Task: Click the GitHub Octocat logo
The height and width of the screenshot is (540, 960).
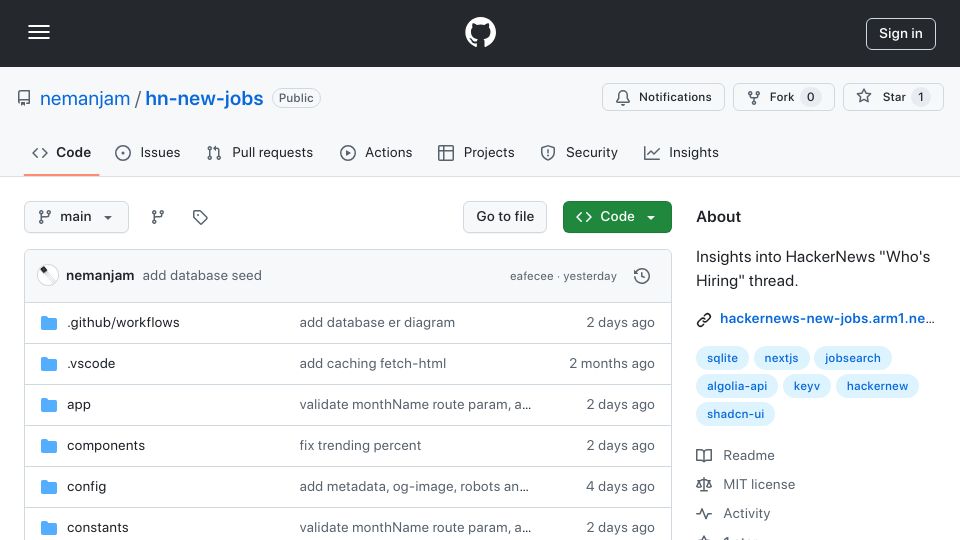Action: [480, 32]
